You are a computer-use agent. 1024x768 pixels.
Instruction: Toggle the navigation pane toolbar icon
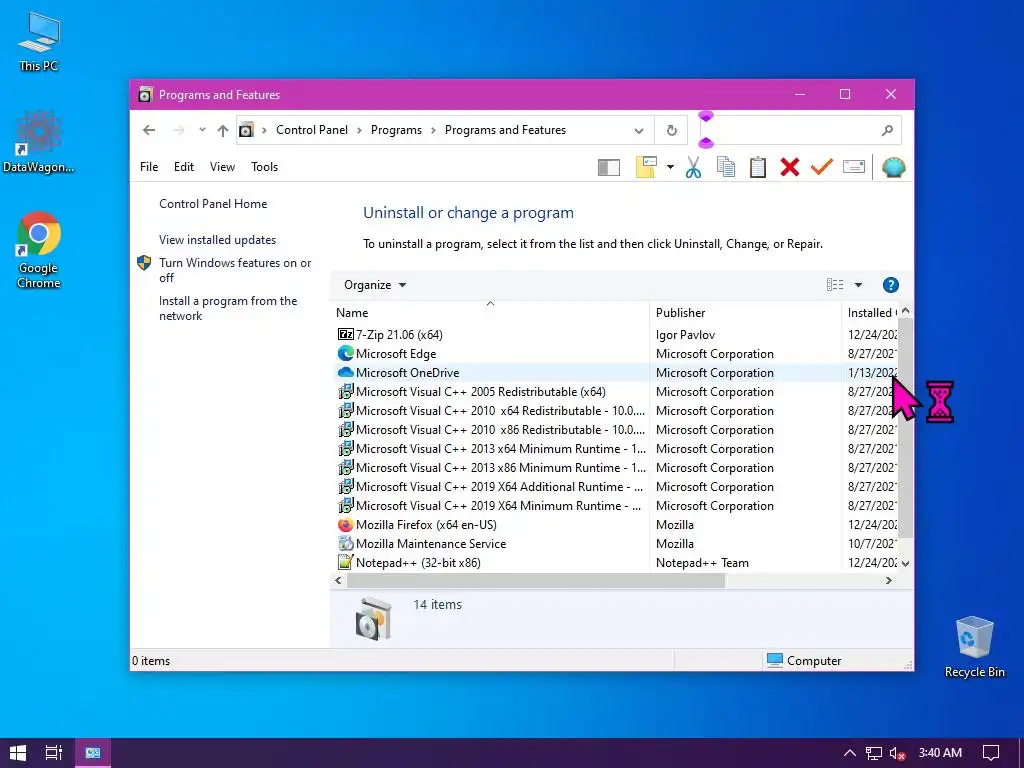point(609,168)
